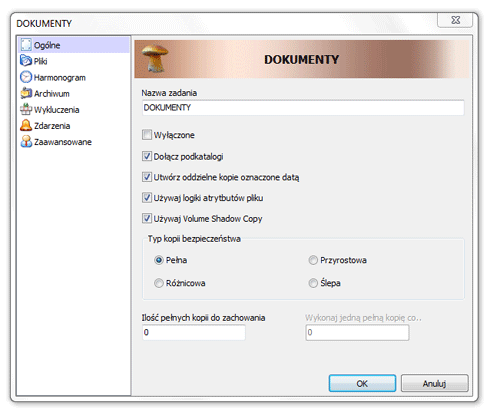Open the Harmonogram clock icon

26,77
